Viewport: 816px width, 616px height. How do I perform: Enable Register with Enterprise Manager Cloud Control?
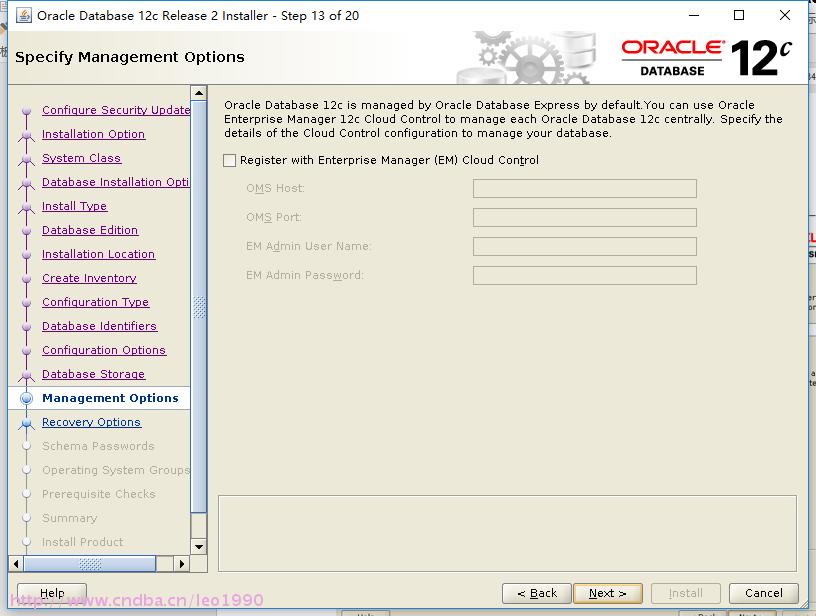click(230, 160)
